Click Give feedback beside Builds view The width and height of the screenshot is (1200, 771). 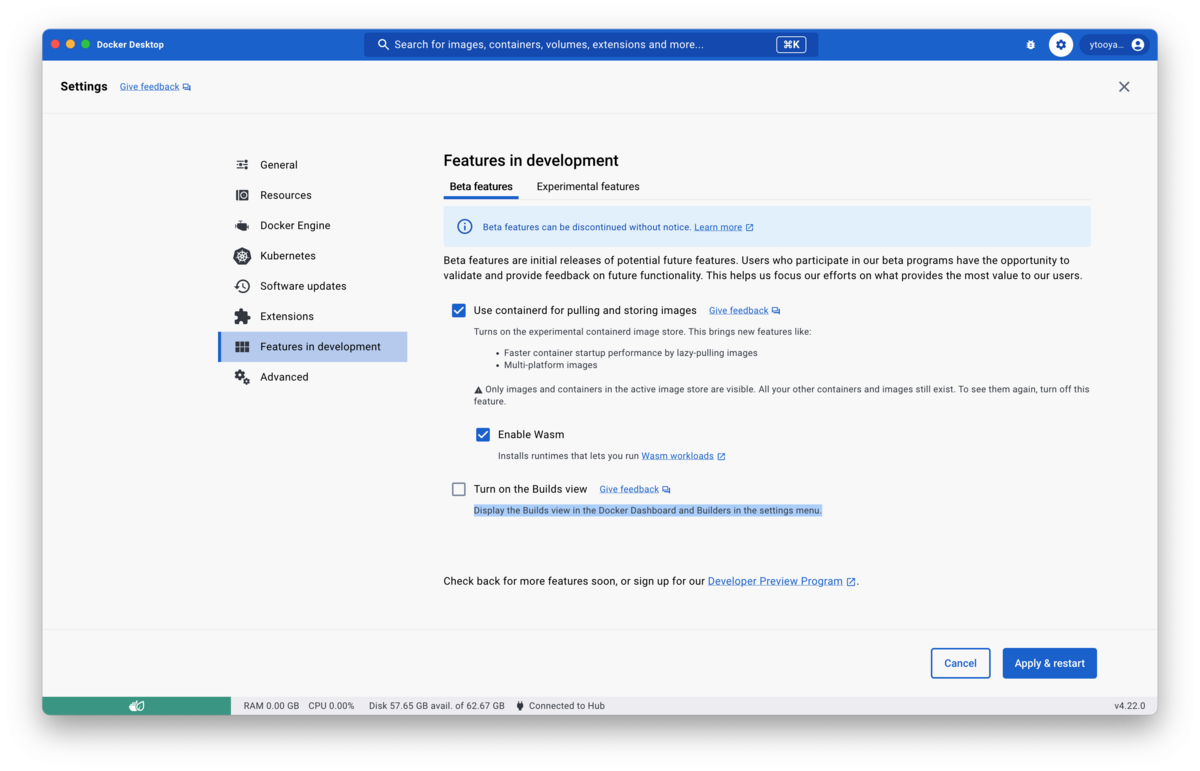point(629,490)
